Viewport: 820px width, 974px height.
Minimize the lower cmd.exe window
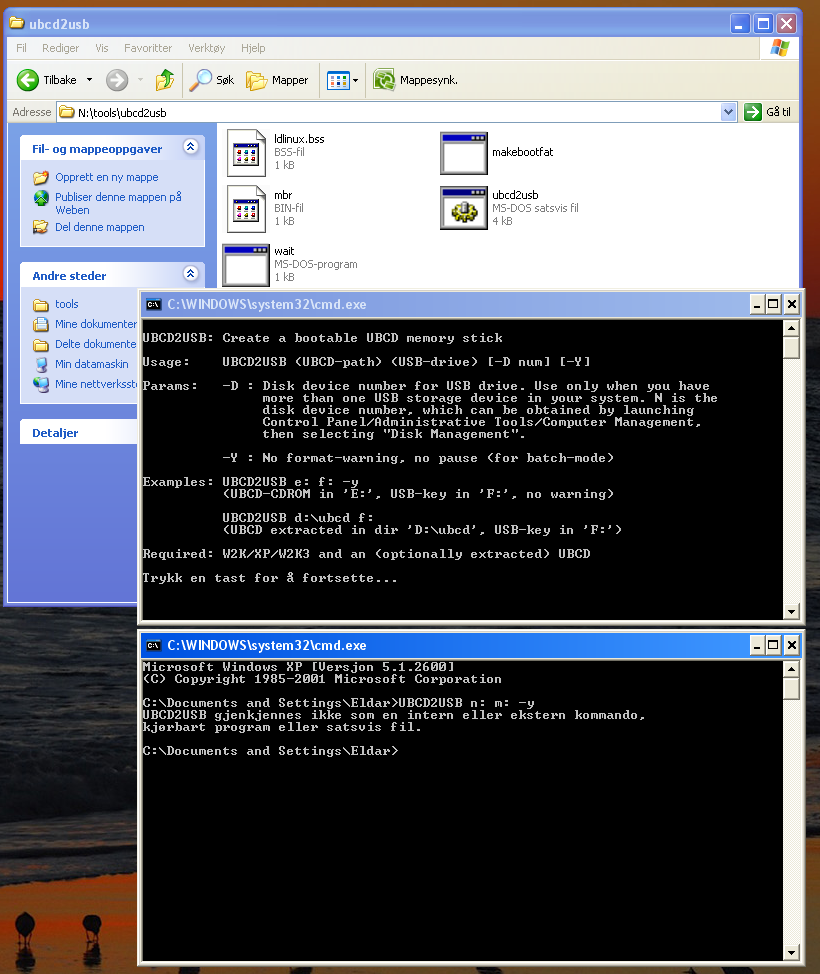pos(757,645)
